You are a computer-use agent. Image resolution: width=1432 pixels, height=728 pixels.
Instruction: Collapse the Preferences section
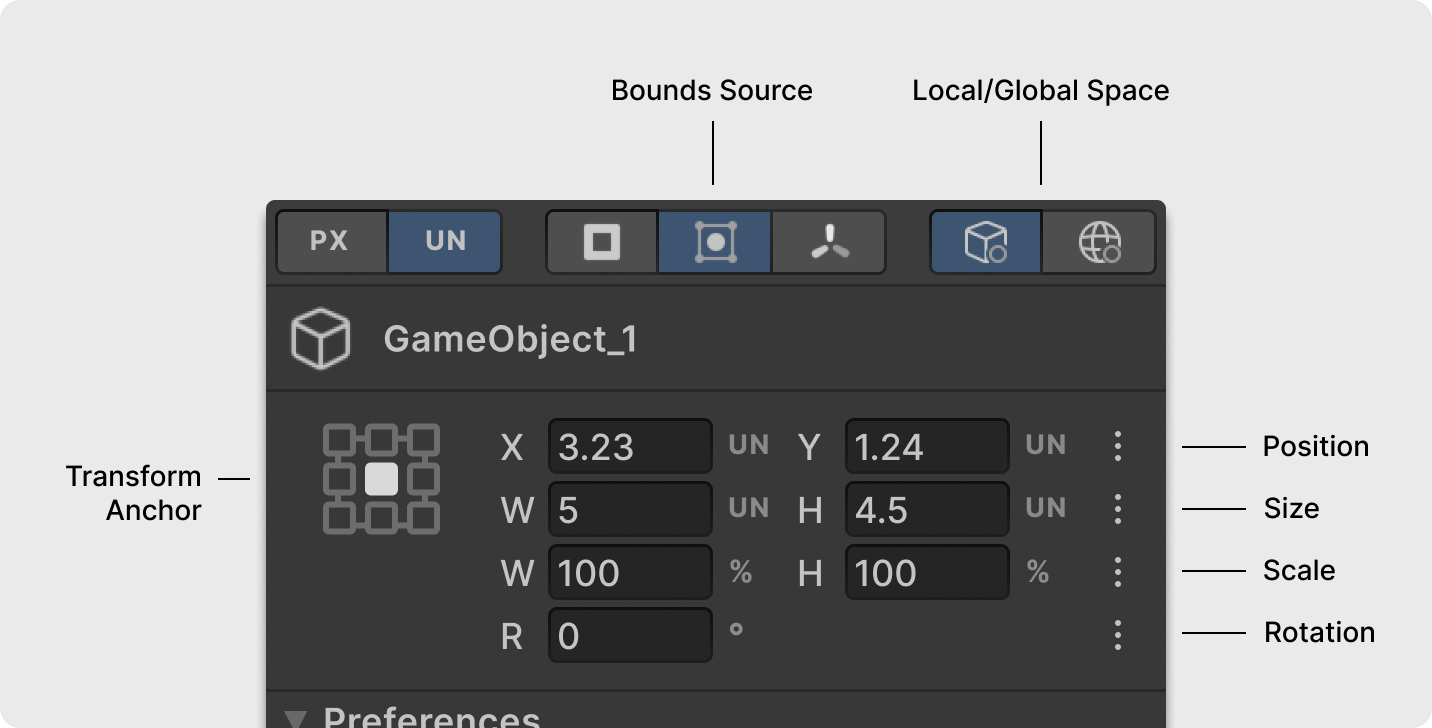click(295, 718)
